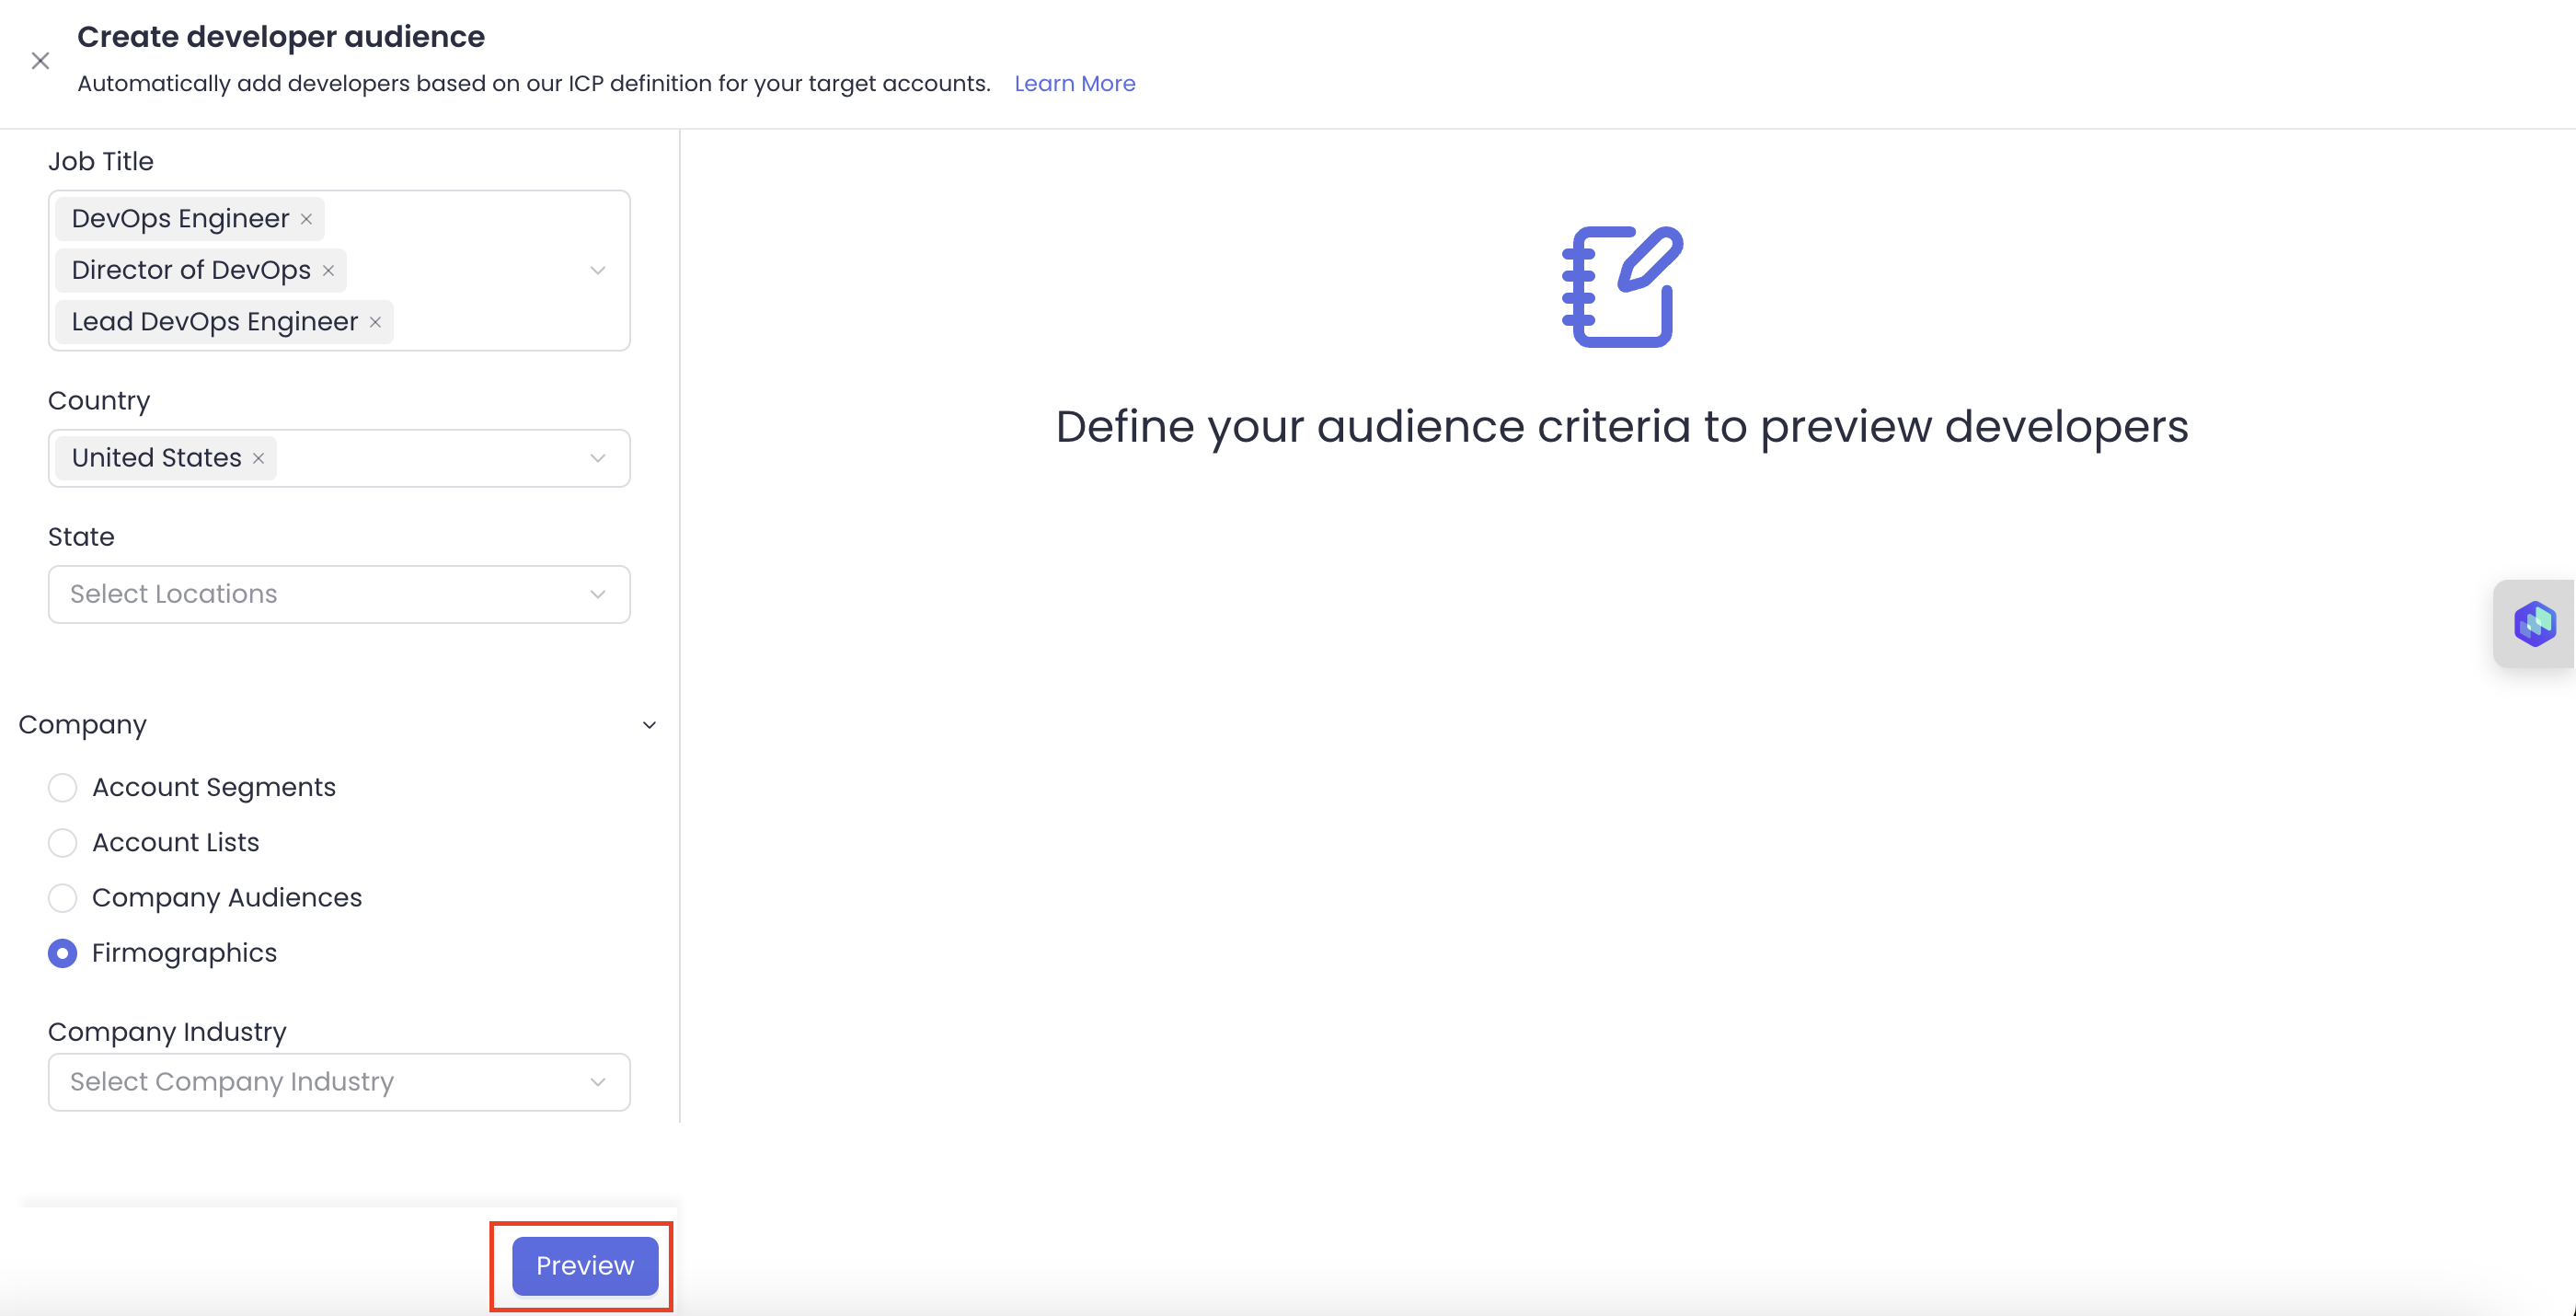Remove the Director of DevOps tag
This screenshot has width=2576, height=1316.
(328, 271)
